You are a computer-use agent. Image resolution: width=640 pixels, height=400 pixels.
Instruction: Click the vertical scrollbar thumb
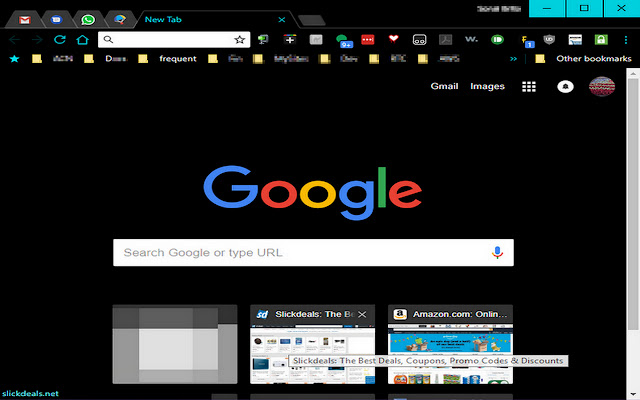633,204
